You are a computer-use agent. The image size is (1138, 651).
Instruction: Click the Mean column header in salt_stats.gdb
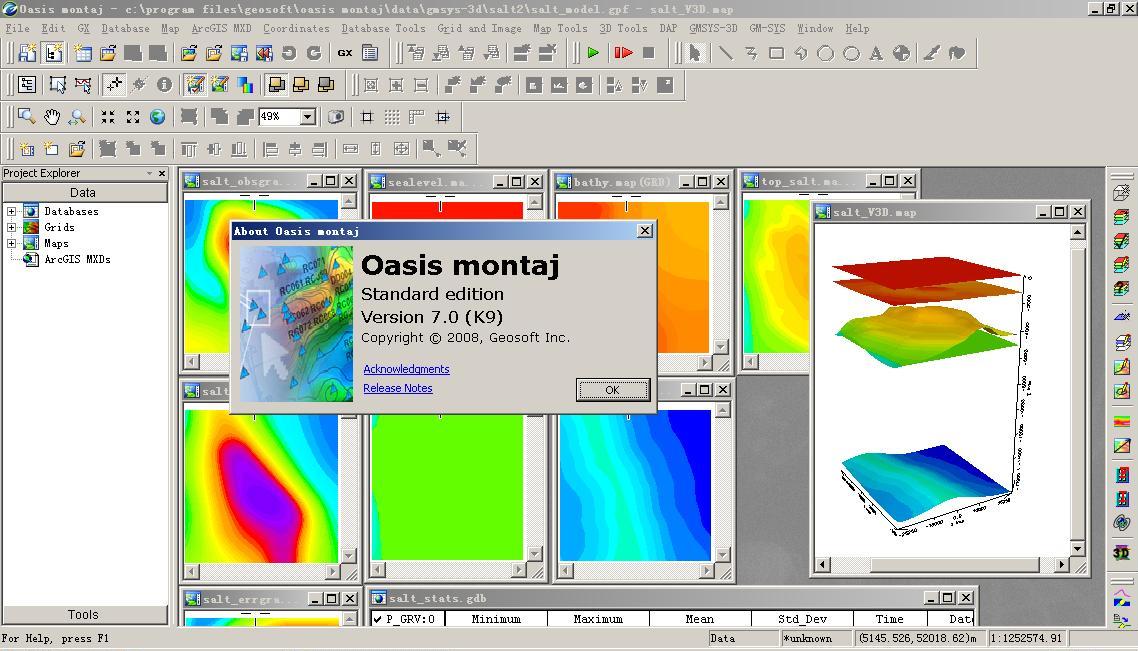pos(700,619)
